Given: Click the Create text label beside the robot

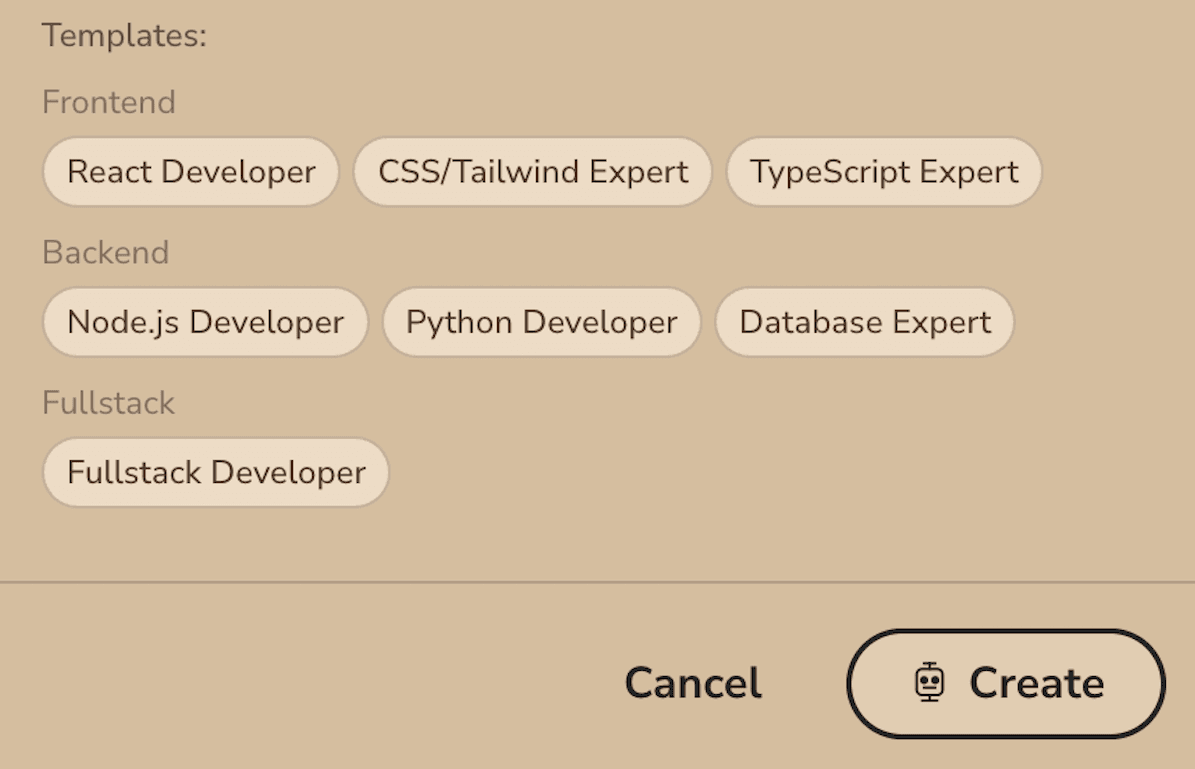Looking at the screenshot, I should 1037,684.
